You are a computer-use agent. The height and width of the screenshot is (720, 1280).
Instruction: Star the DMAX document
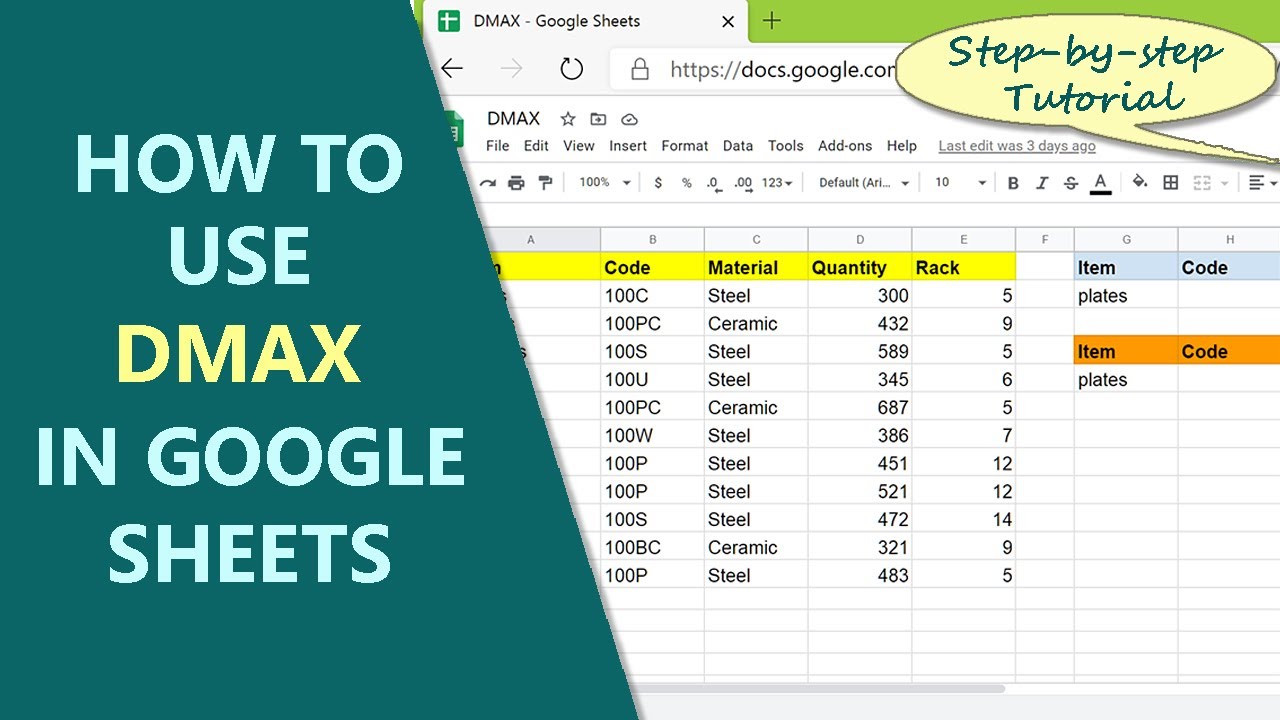[x=568, y=119]
